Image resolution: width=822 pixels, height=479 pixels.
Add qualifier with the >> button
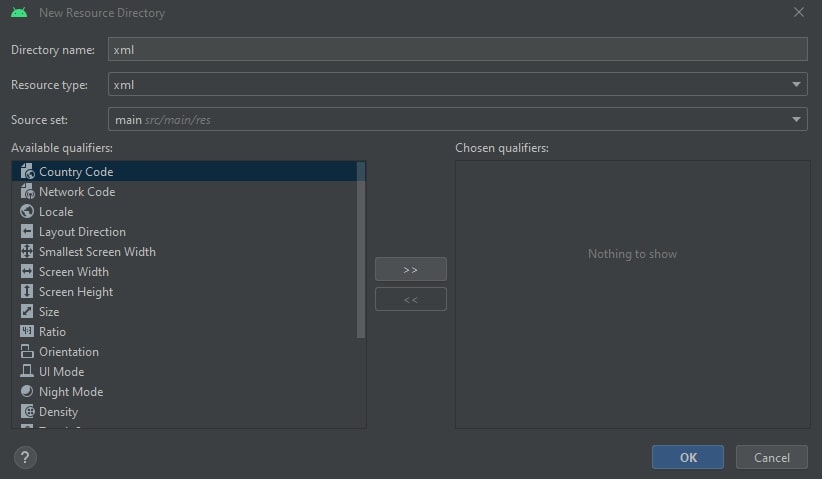pos(410,270)
